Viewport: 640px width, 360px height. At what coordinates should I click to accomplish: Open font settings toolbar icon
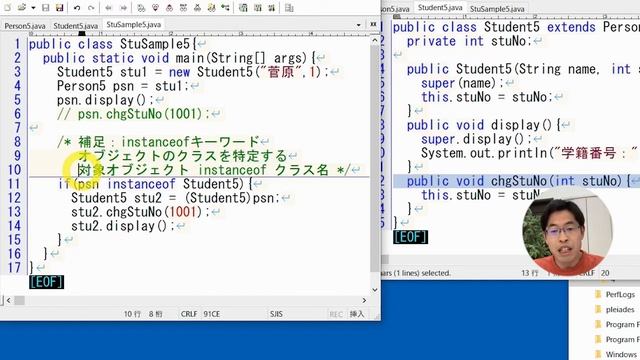(x=271, y=7)
